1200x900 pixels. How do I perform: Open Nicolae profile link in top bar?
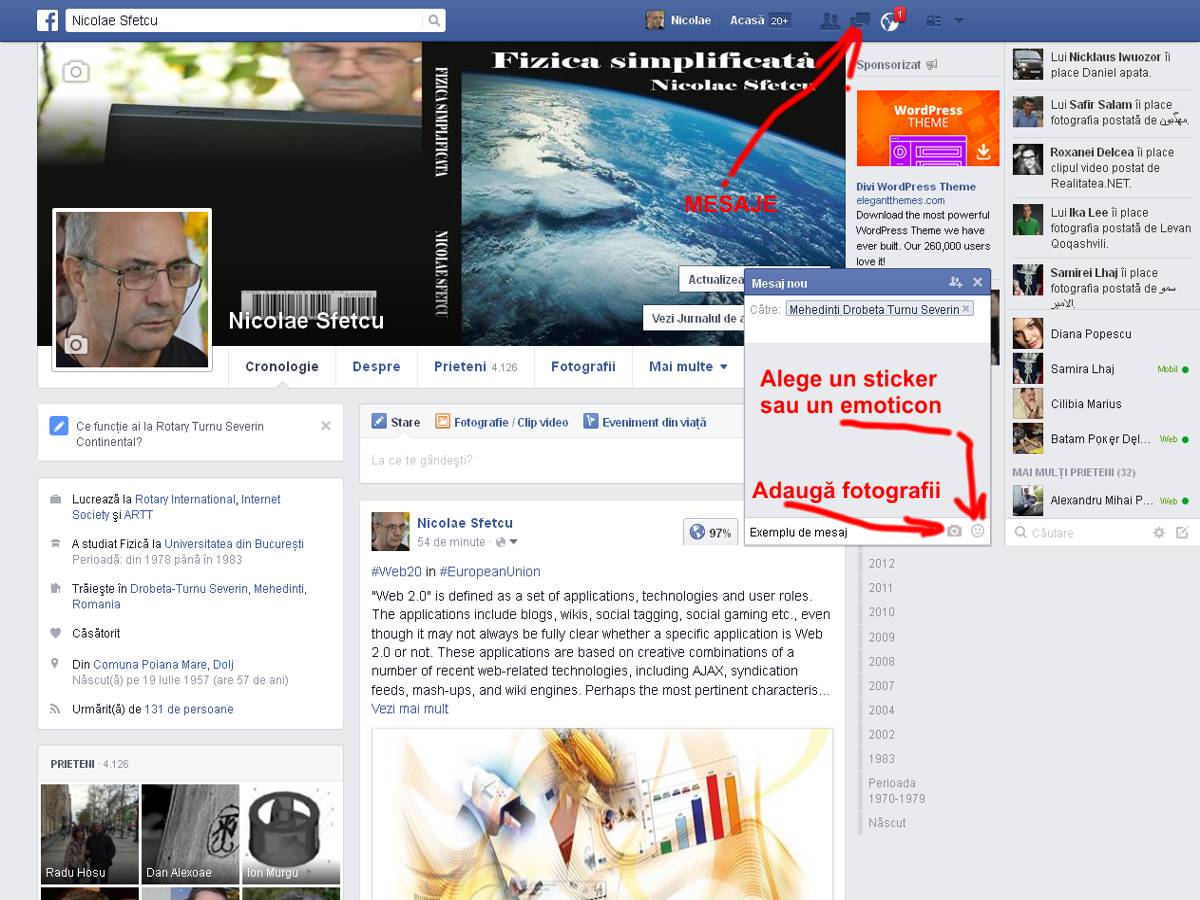(x=679, y=20)
